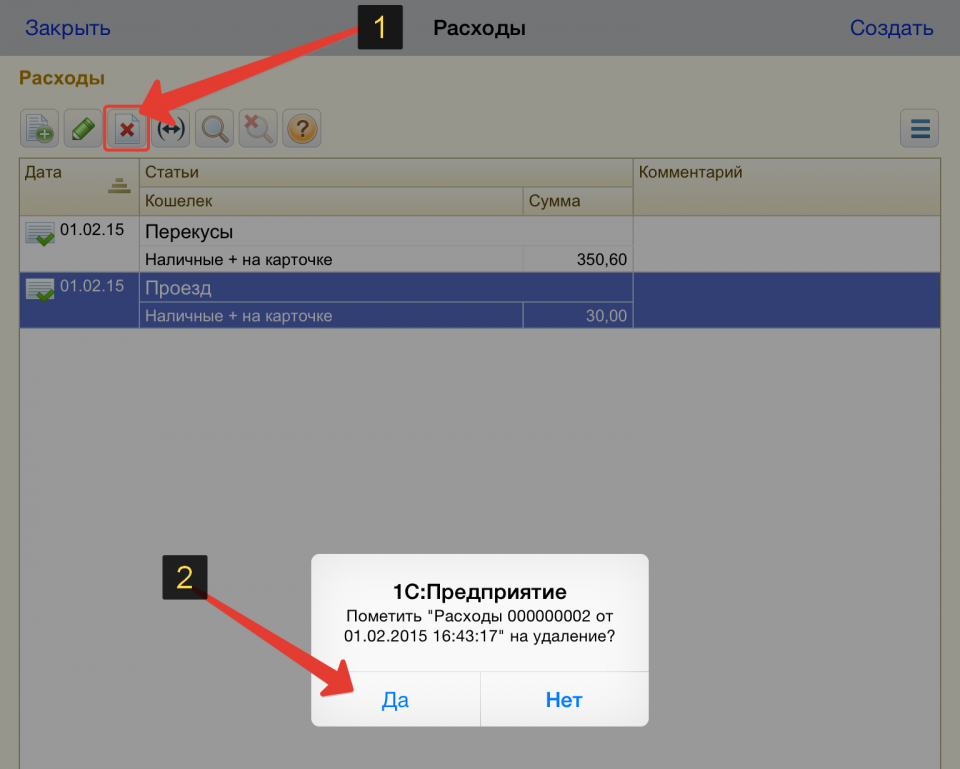960x769 pixels.
Task: Click the amount 350,60 cell
Action: point(578,260)
